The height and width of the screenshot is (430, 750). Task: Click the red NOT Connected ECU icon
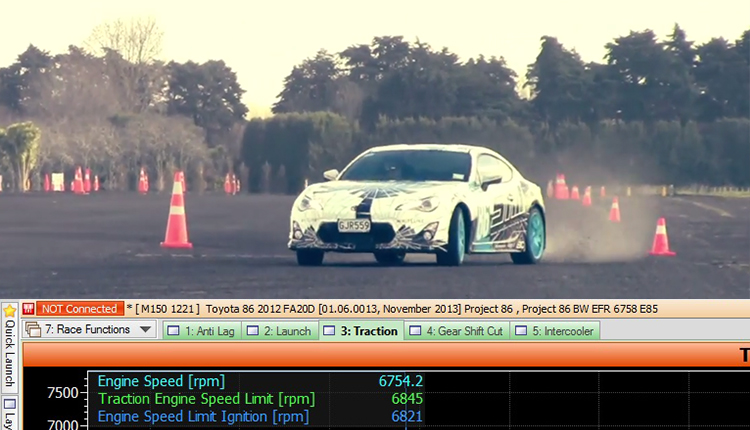pos(29,309)
